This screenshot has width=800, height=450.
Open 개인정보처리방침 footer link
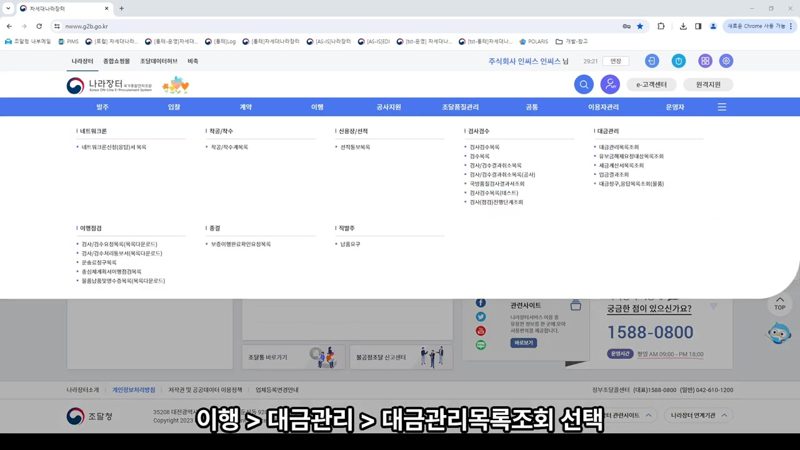(x=134, y=390)
